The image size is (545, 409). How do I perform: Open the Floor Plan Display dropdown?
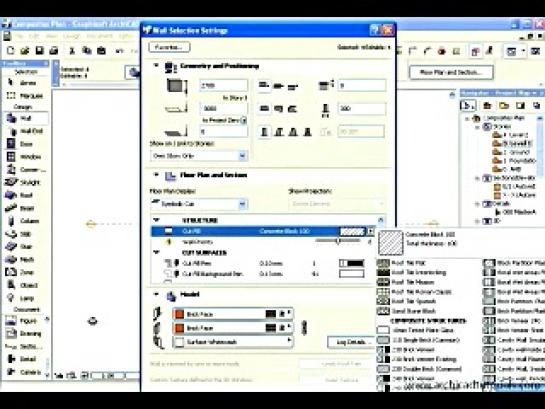tap(199, 204)
